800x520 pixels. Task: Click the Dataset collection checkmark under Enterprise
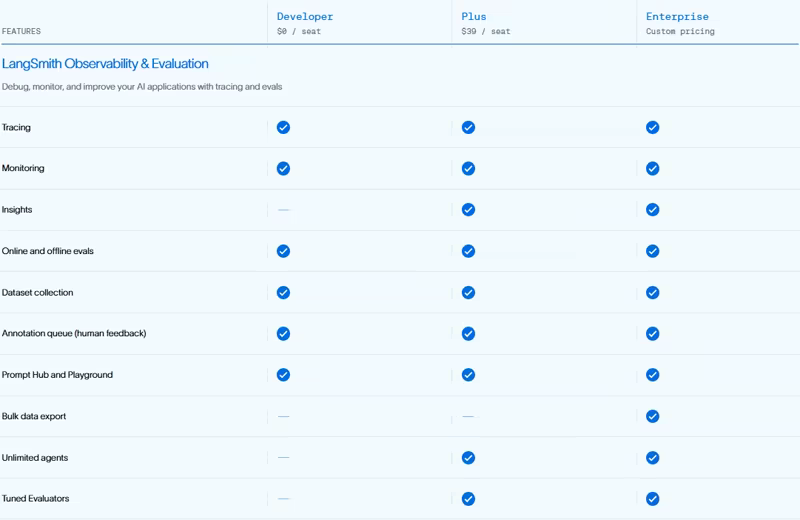click(652, 292)
